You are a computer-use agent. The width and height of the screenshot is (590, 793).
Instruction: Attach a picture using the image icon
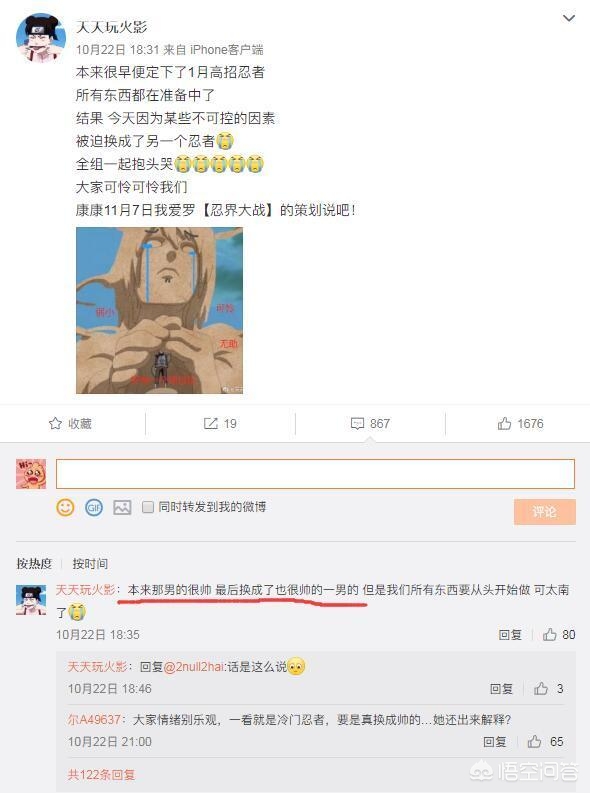coord(122,507)
